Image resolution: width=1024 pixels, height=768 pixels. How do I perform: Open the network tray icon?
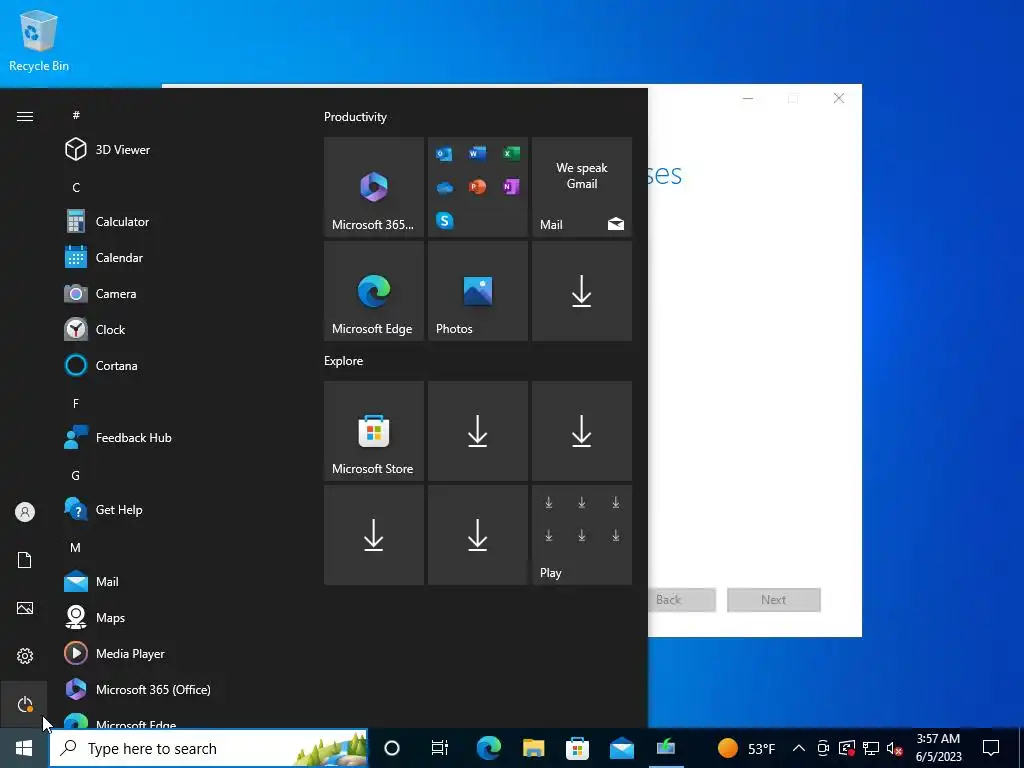pos(871,748)
